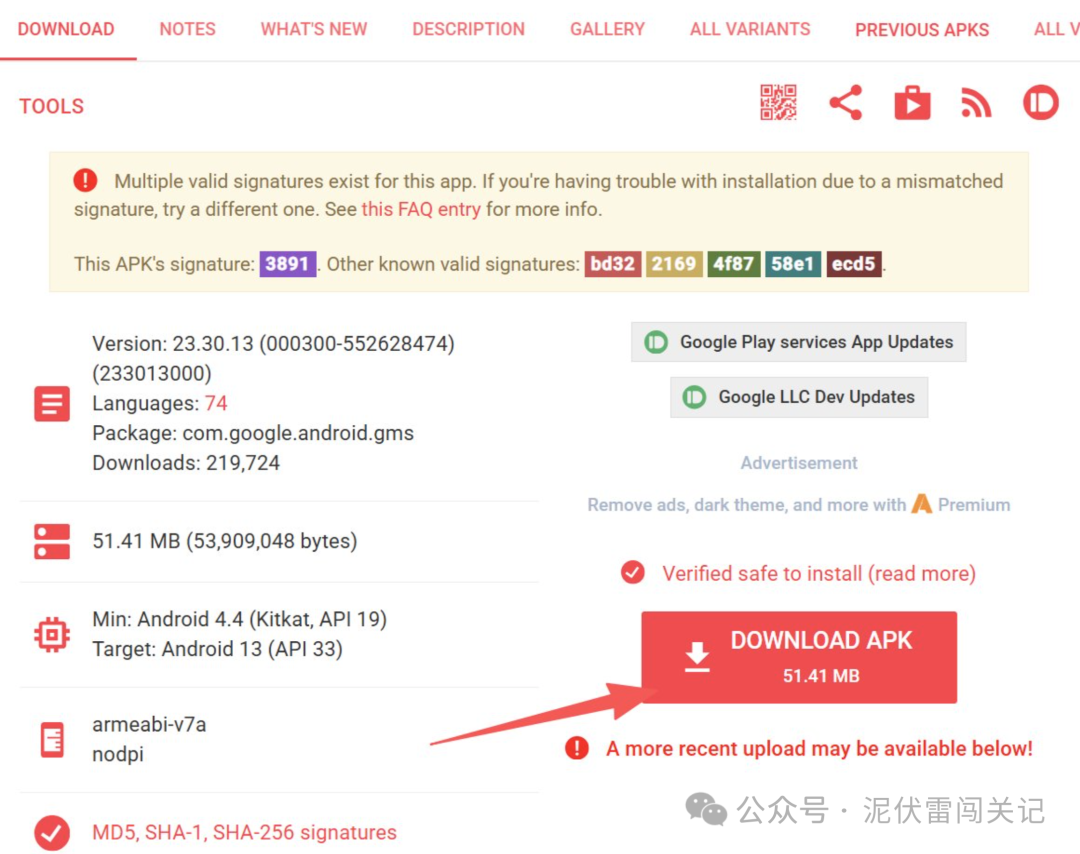Image resolution: width=1080 pixels, height=854 pixels.
Task: Click the 'A more recent upload' warning link
Action: [819, 748]
